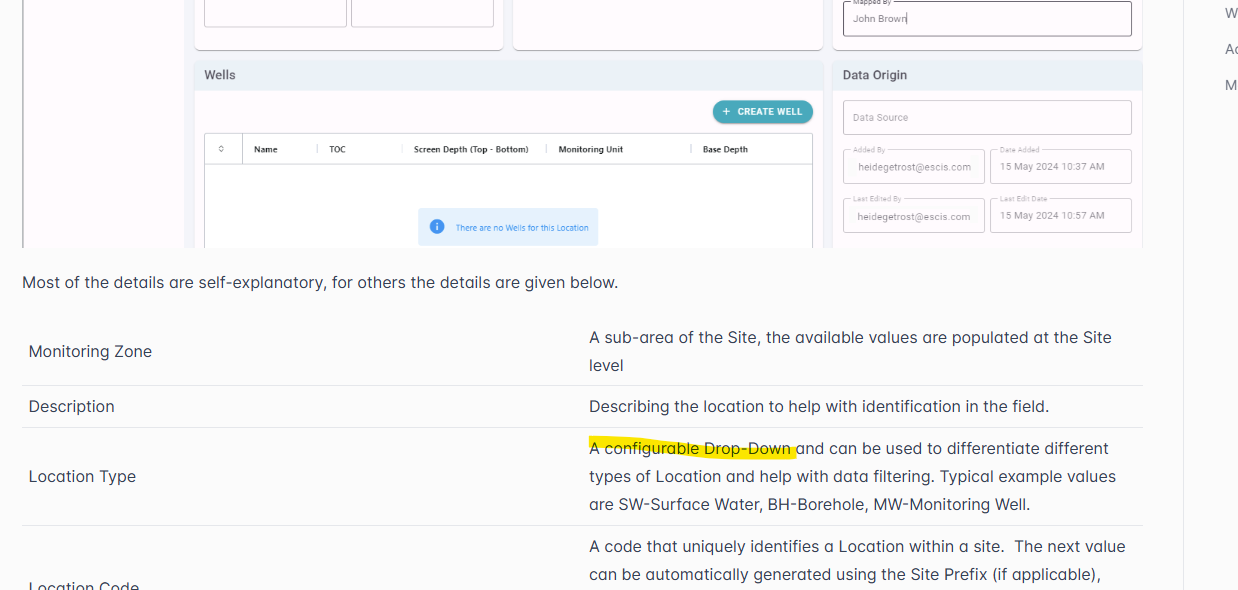Select the Added By email field

click(913, 167)
